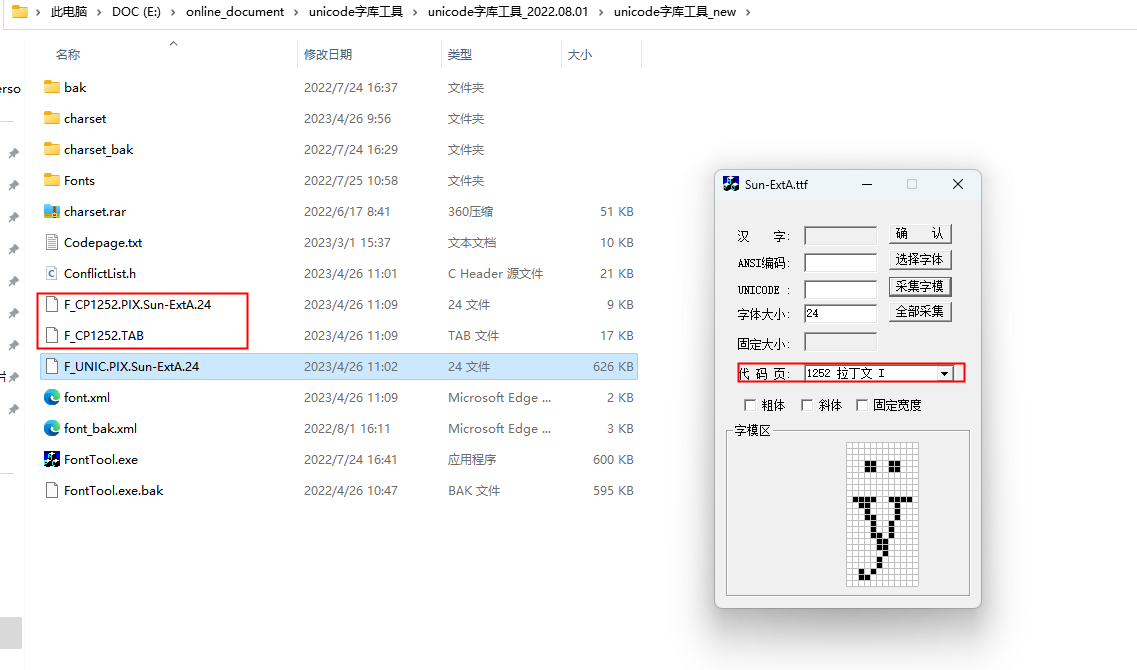Expand chevron after unicode字库工具_new breadcrumb

(748, 12)
